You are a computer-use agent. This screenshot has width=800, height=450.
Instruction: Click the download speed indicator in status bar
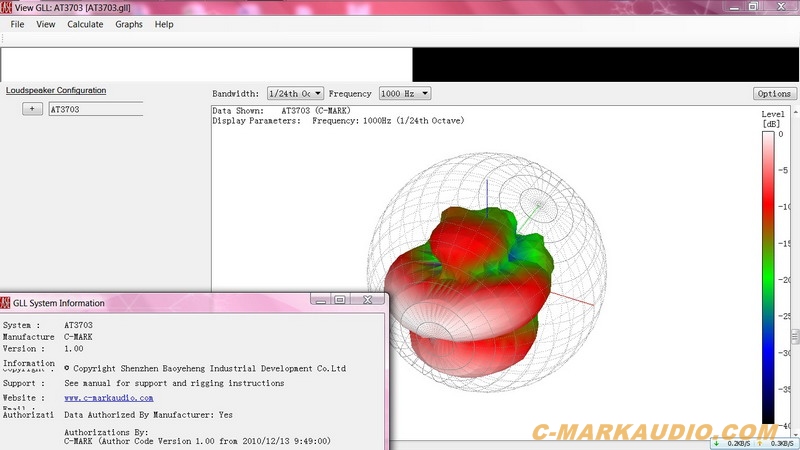pos(733,442)
